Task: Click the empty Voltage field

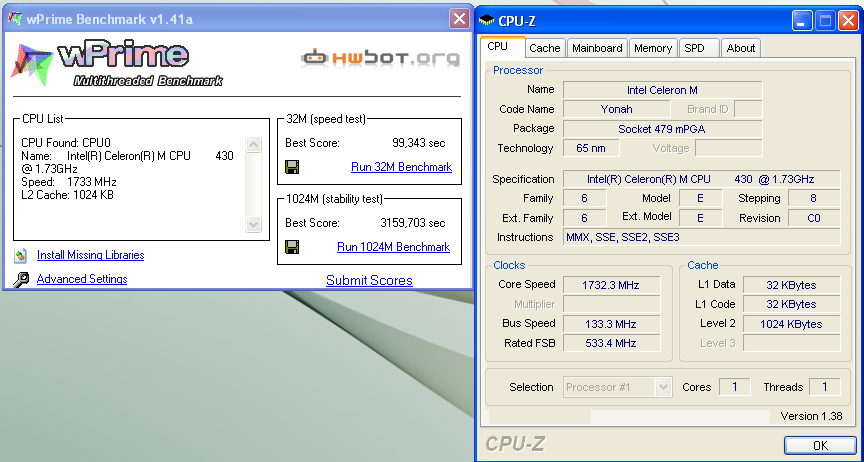Action: (729, 148)
